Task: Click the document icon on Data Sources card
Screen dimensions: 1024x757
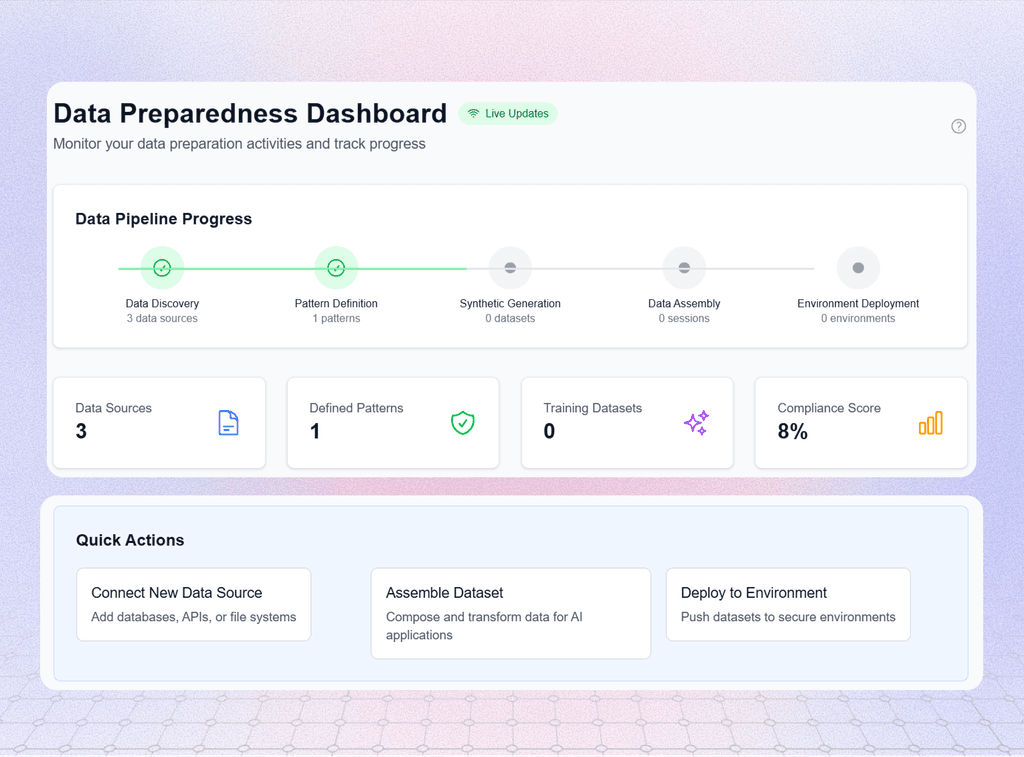Action: 229,423
